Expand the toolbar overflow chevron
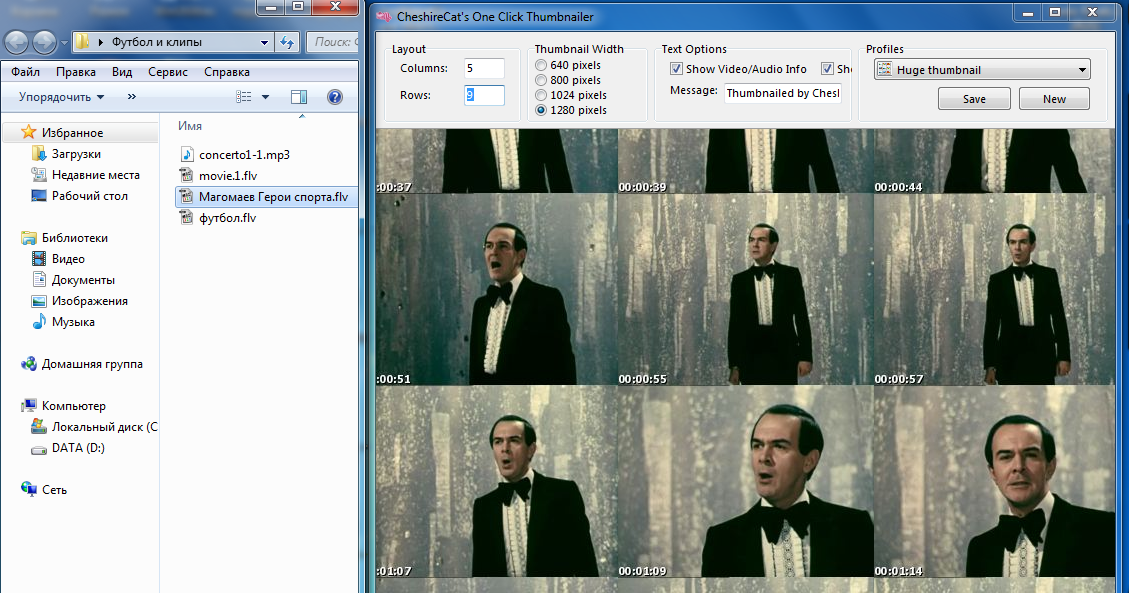 [132, 96]
